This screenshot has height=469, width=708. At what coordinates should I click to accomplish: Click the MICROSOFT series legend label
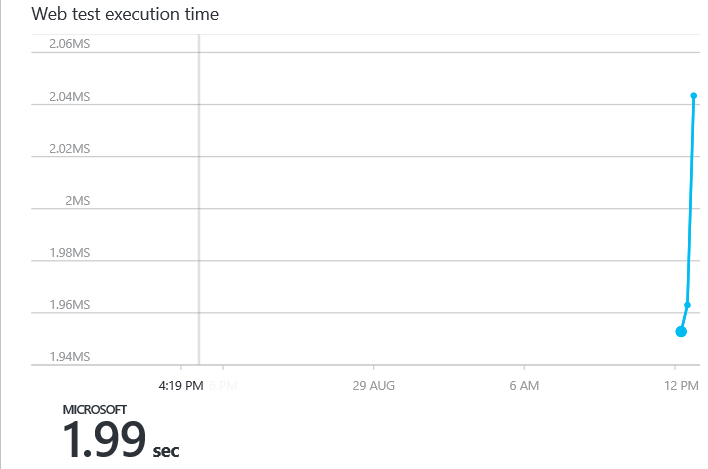94,409
